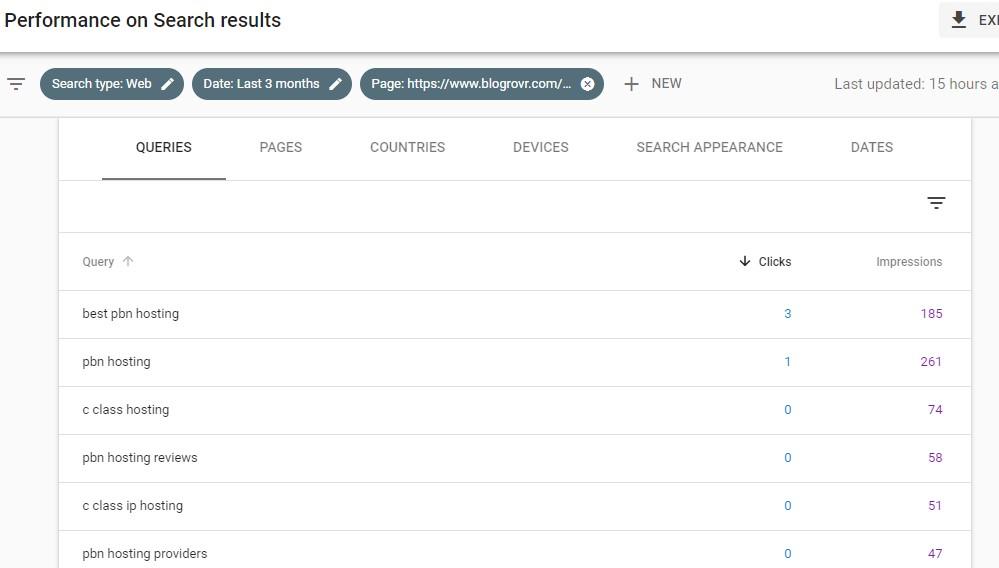The image size is (999, 568).
Task: Click pencil icon on Date chip
Action: coord(336,84)
